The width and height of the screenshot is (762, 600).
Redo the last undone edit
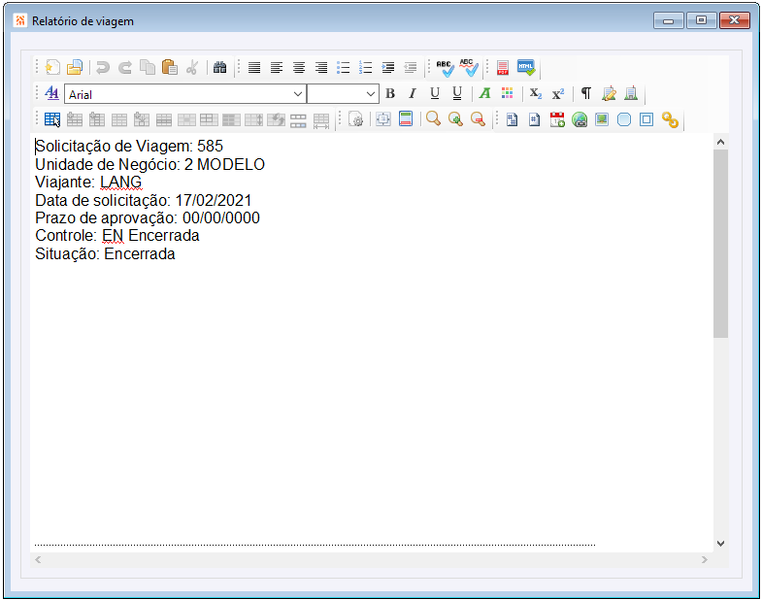click(125, 67)
